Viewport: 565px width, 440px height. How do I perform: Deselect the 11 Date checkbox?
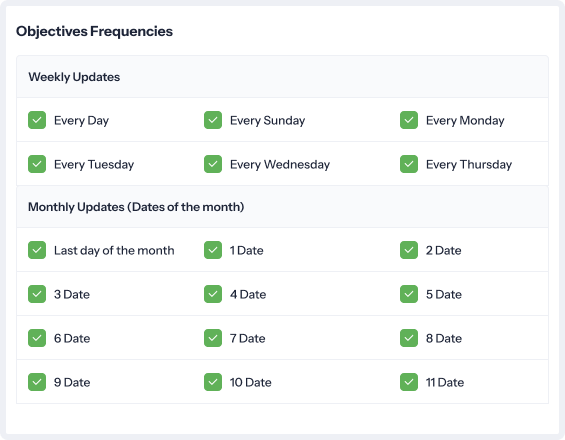click(x=409, y=382)
